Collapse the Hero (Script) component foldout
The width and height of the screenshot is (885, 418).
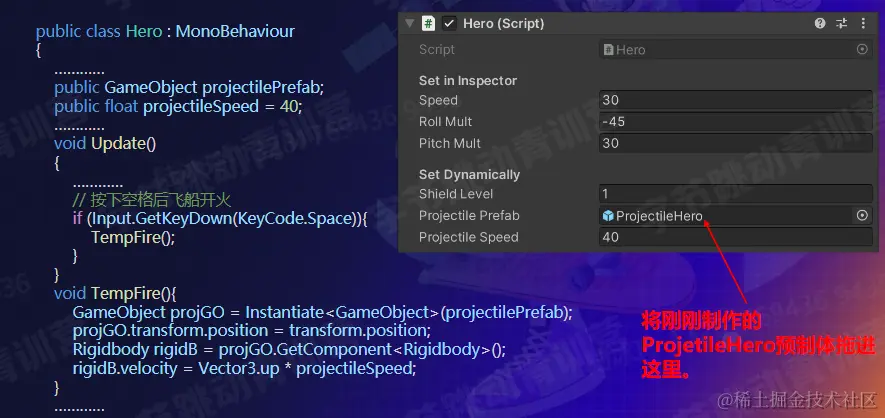[409, 23]
